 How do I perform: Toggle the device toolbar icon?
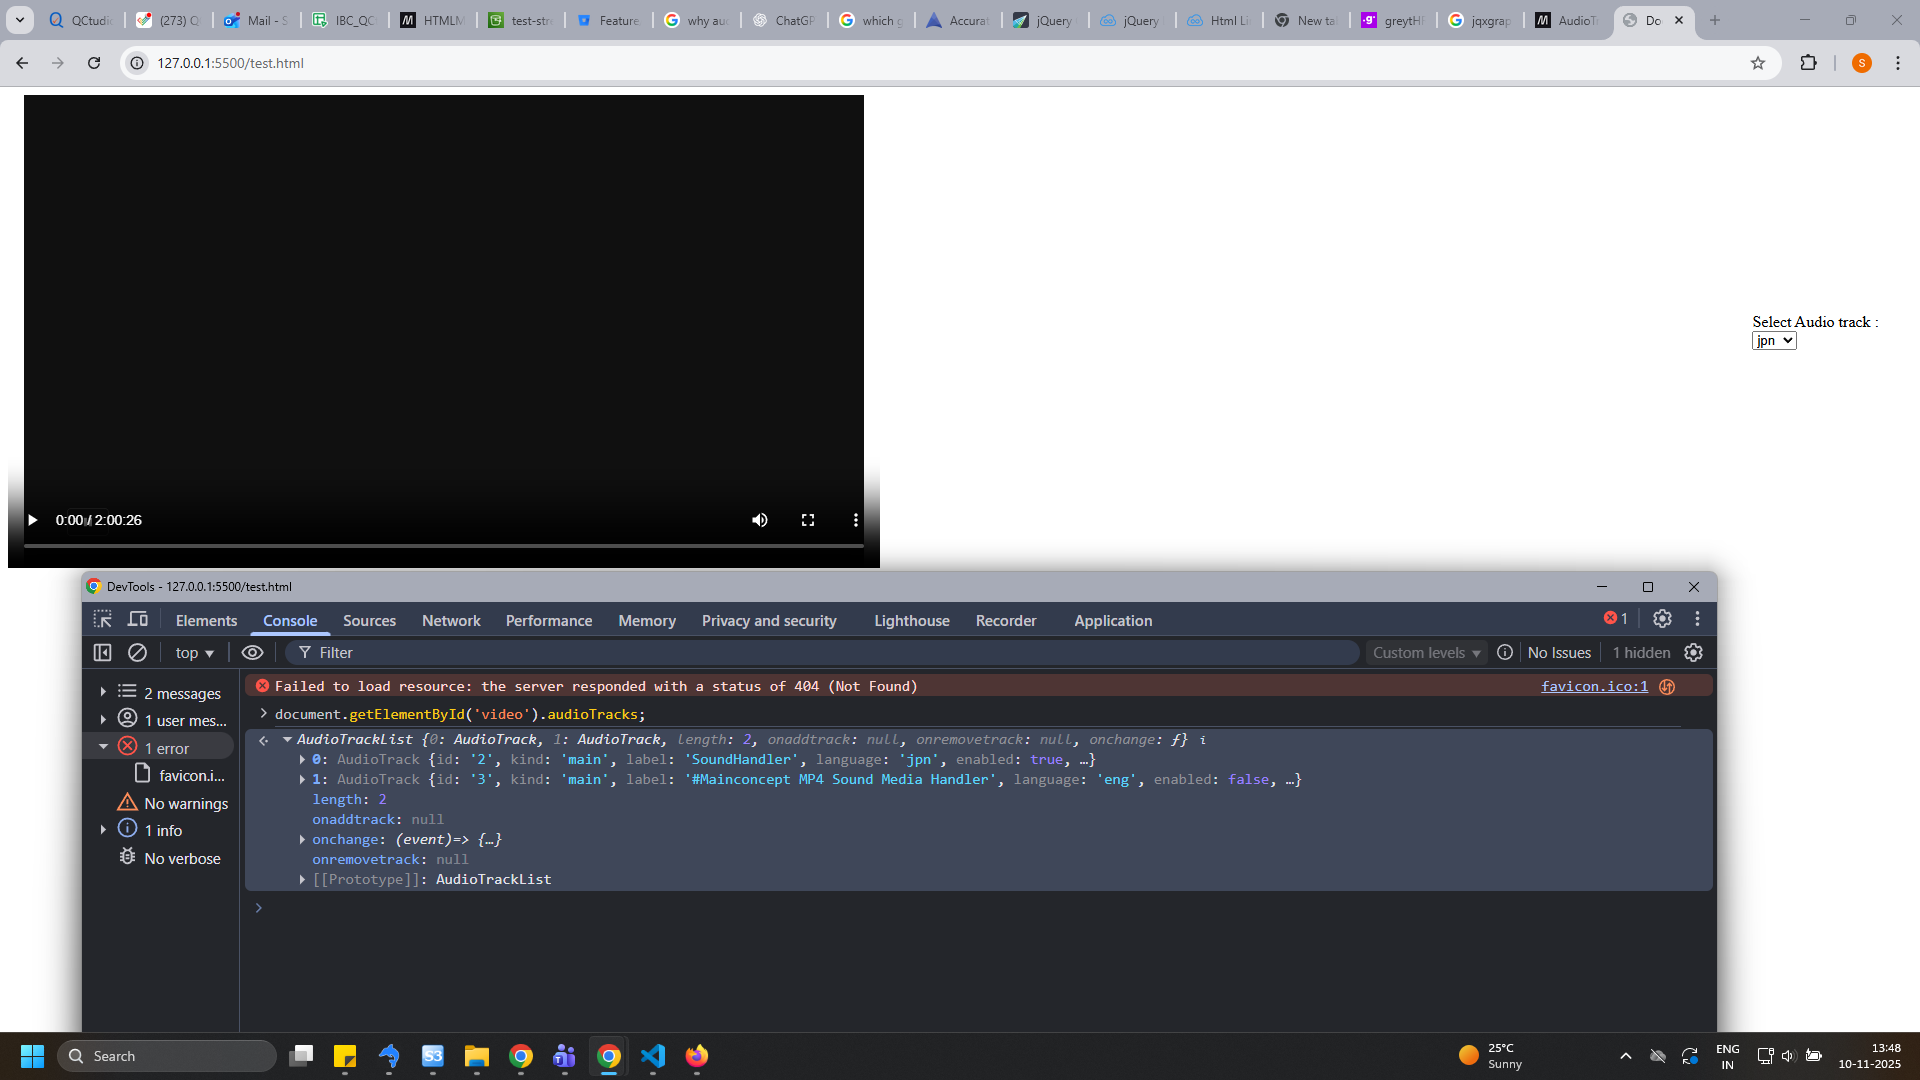138,619
